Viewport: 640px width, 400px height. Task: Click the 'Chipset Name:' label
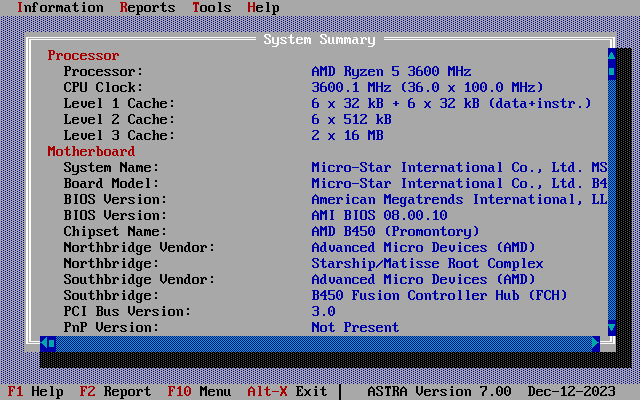pos(115,231)
